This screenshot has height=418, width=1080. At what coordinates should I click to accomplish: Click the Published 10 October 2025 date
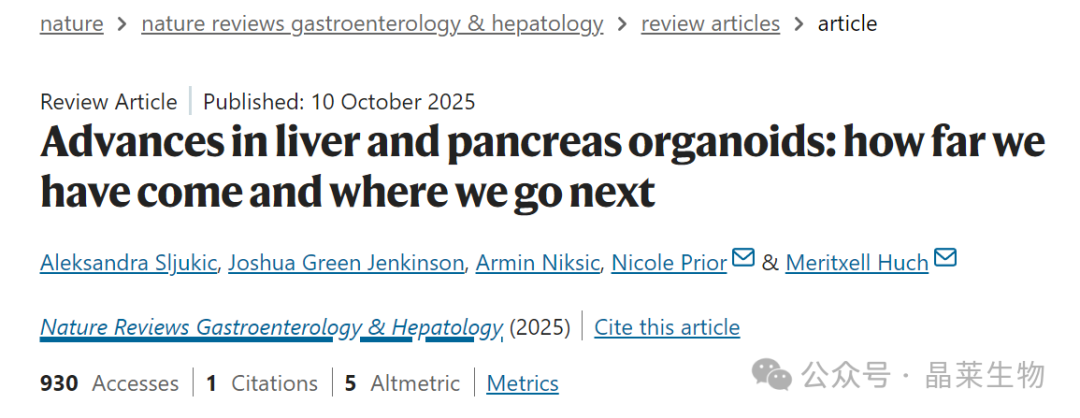tap(339, 101)
